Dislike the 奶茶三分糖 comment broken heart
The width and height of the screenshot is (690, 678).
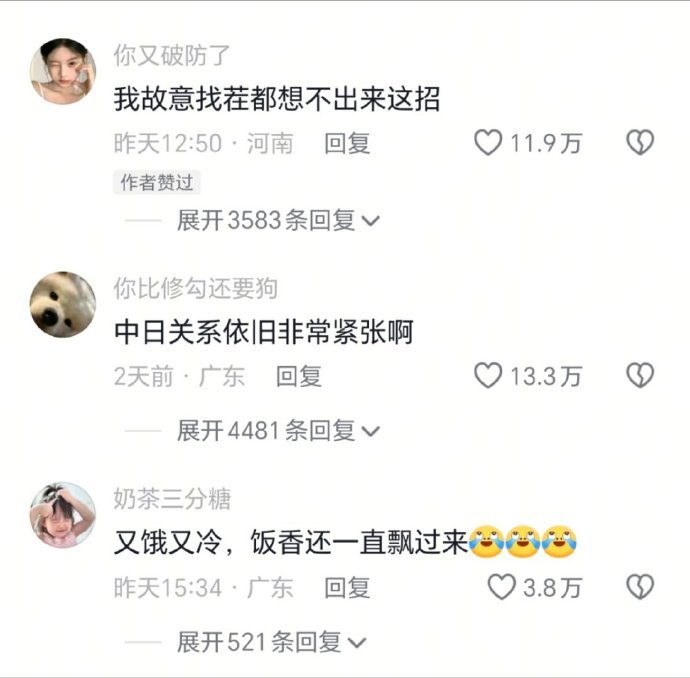[640, 587]
